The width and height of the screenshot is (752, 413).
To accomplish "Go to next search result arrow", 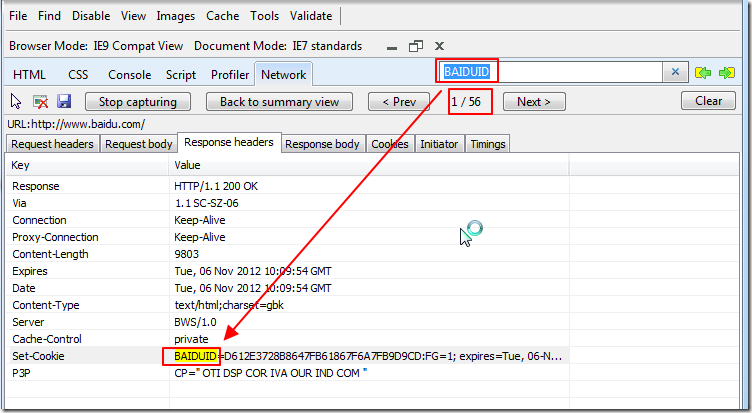I will pyautogui.click(x=727, y=73).
